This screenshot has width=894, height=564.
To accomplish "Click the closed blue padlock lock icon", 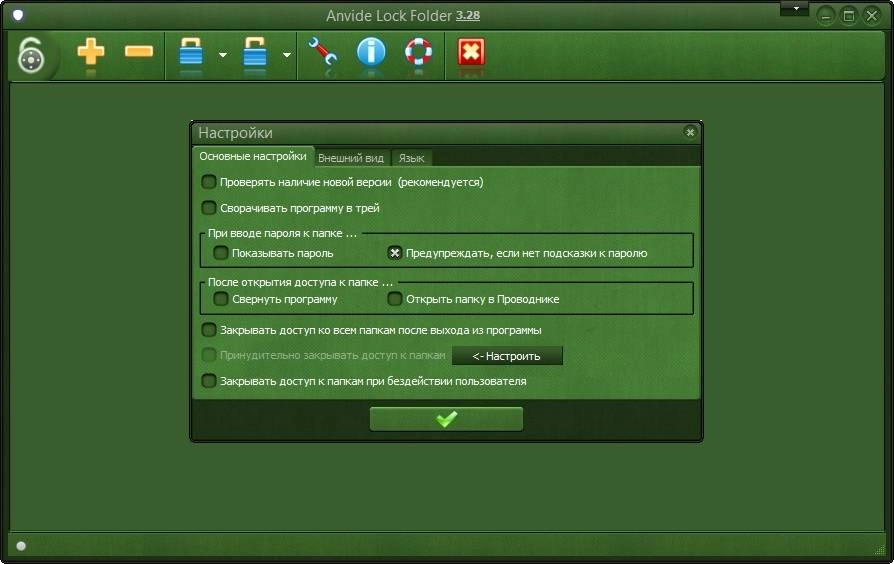I will pyautogui.click(x=191, y=52).
